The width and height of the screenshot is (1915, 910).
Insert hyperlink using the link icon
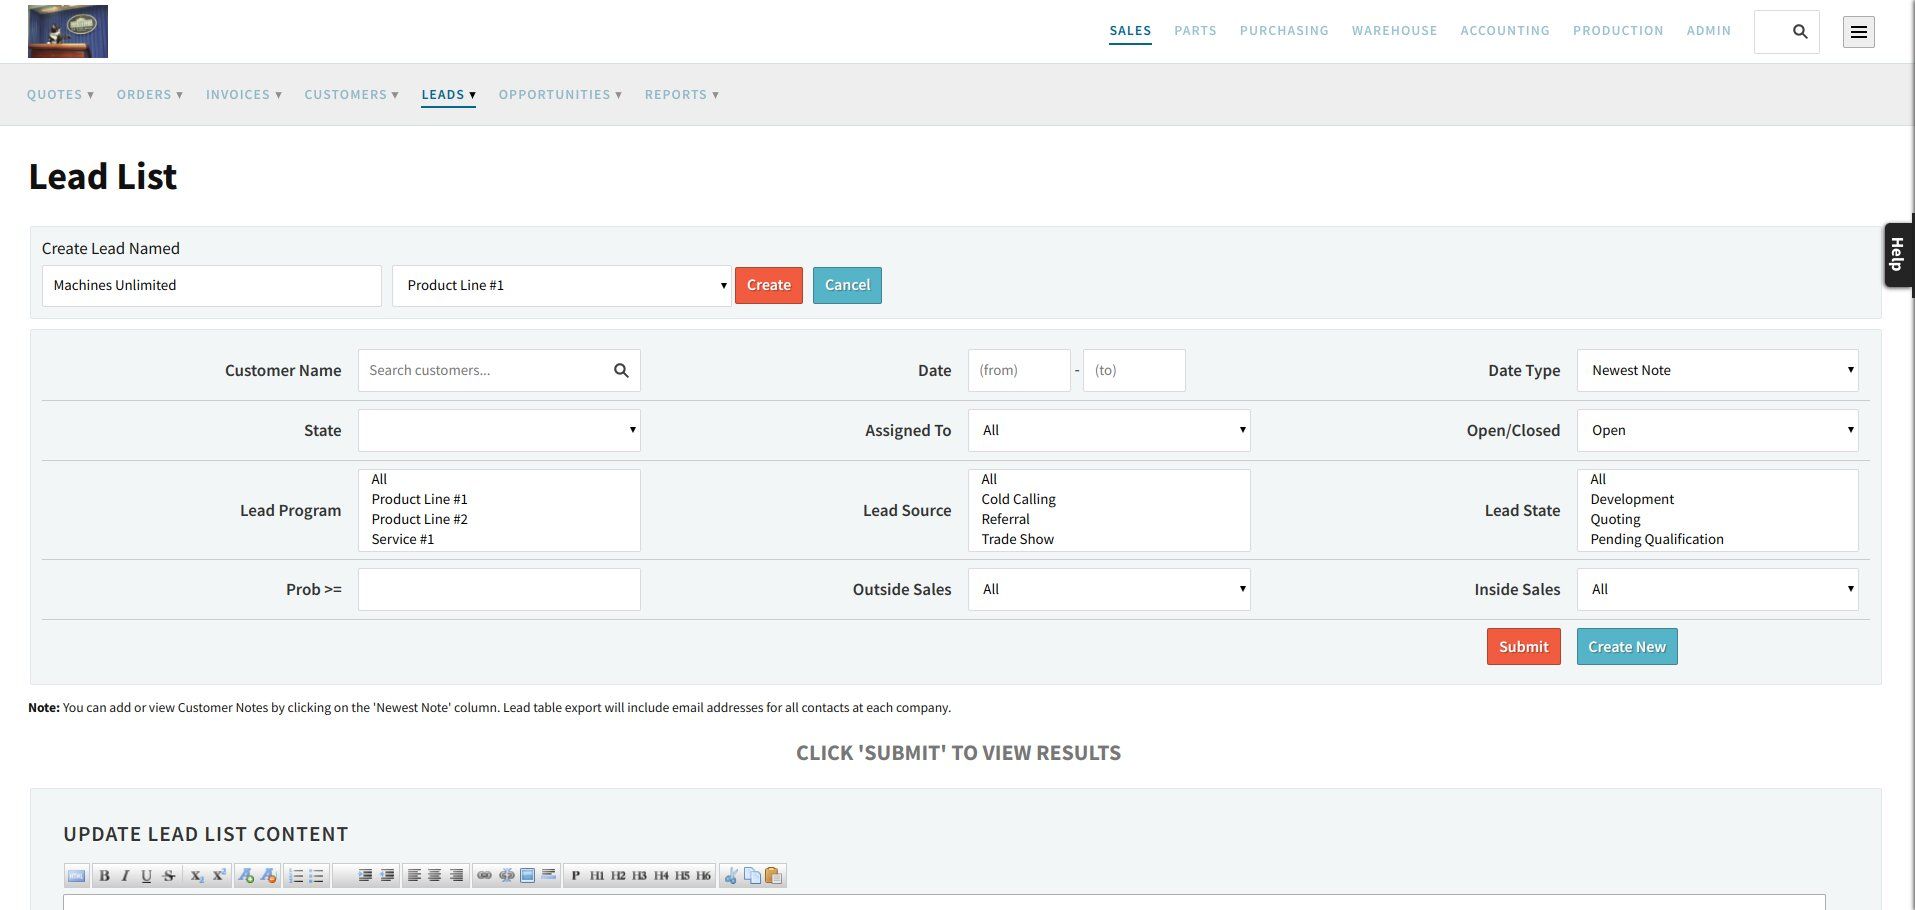(484, 876)
